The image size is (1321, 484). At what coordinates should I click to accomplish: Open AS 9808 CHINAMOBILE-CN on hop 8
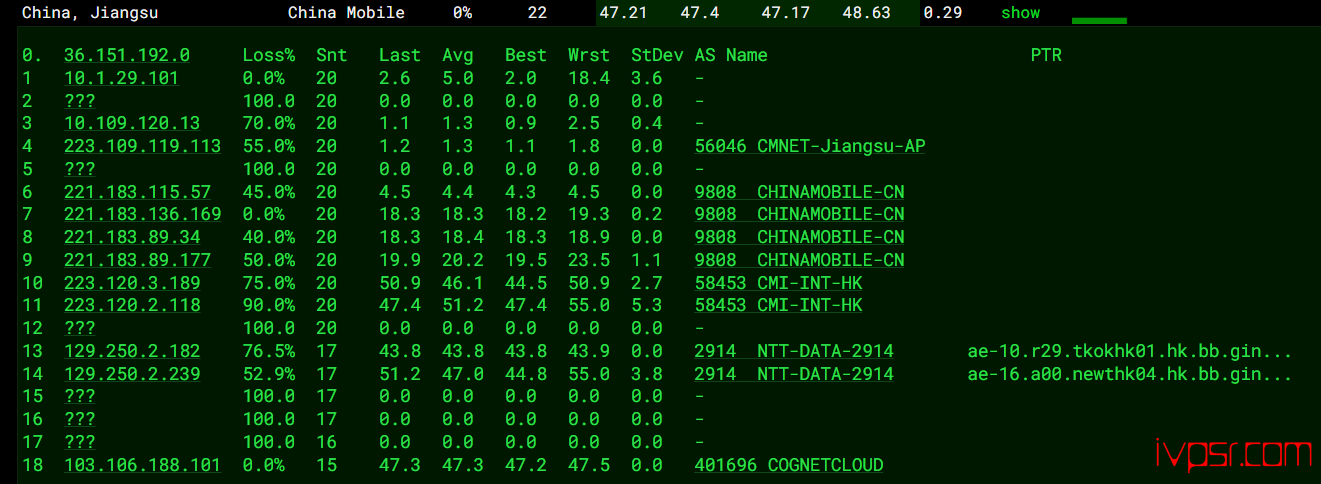[x=799, y=237]
